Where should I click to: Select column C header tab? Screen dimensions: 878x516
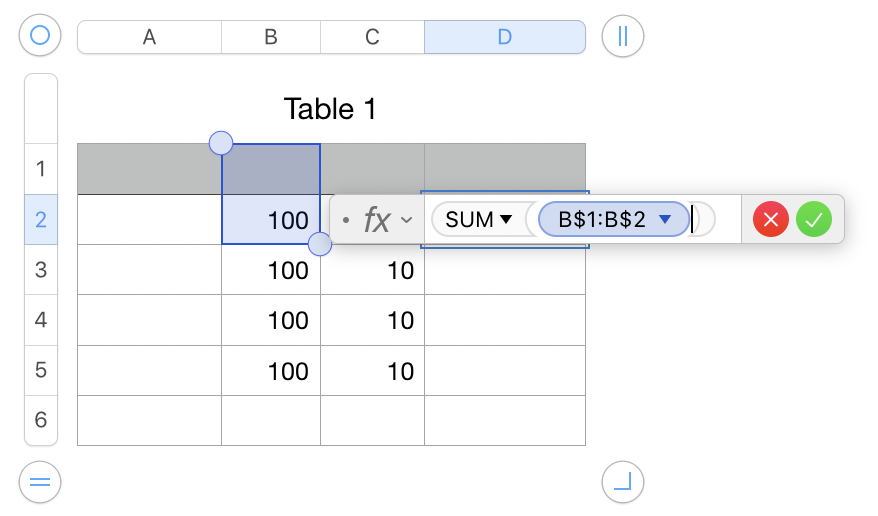point(372,37)
